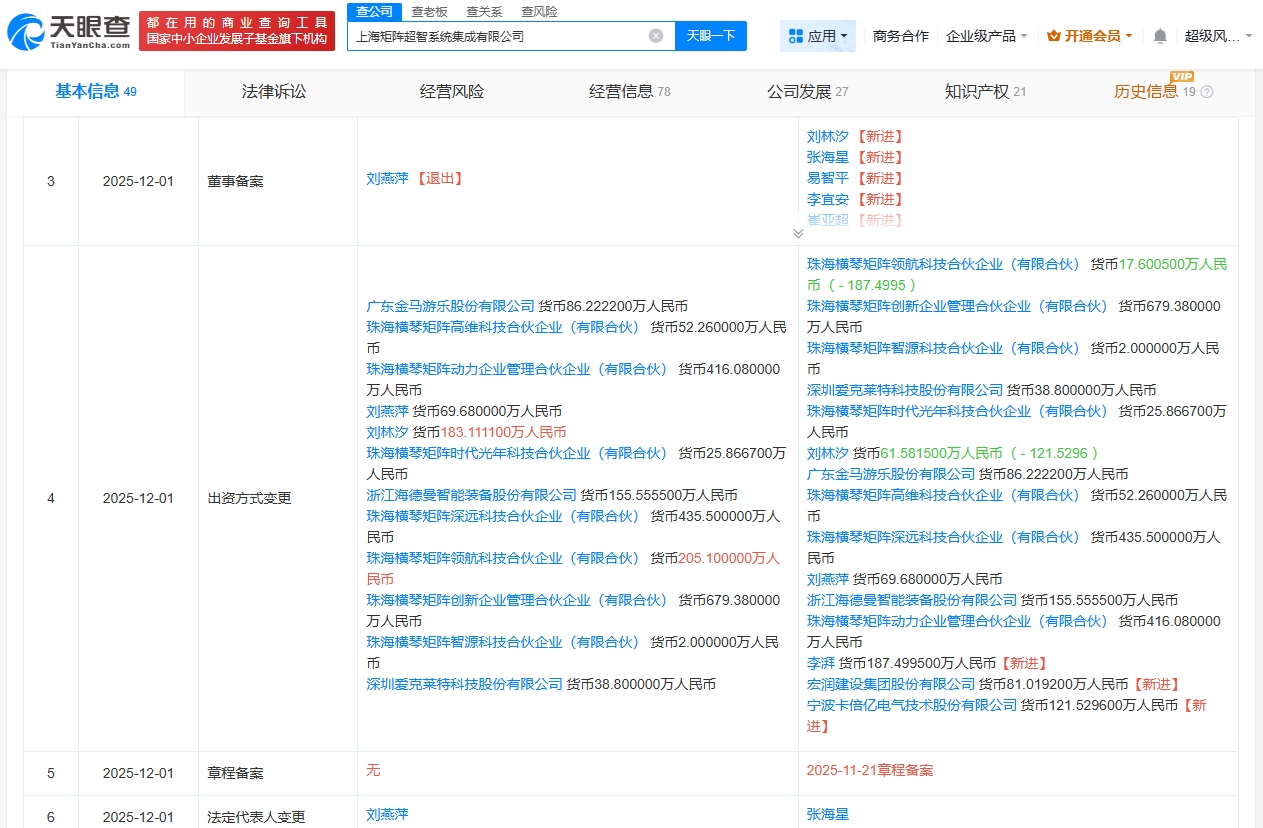This screenshot has height=828, width=1263.
Task: Open the notification bell icon
Action: (1158, 33)
